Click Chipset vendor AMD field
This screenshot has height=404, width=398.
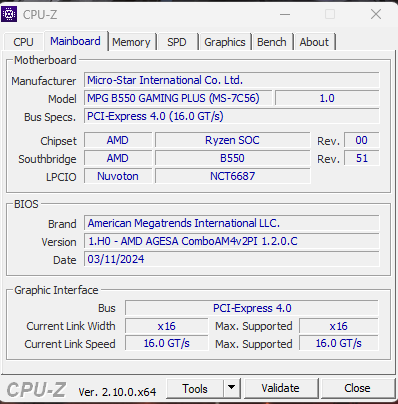(118, 140)
